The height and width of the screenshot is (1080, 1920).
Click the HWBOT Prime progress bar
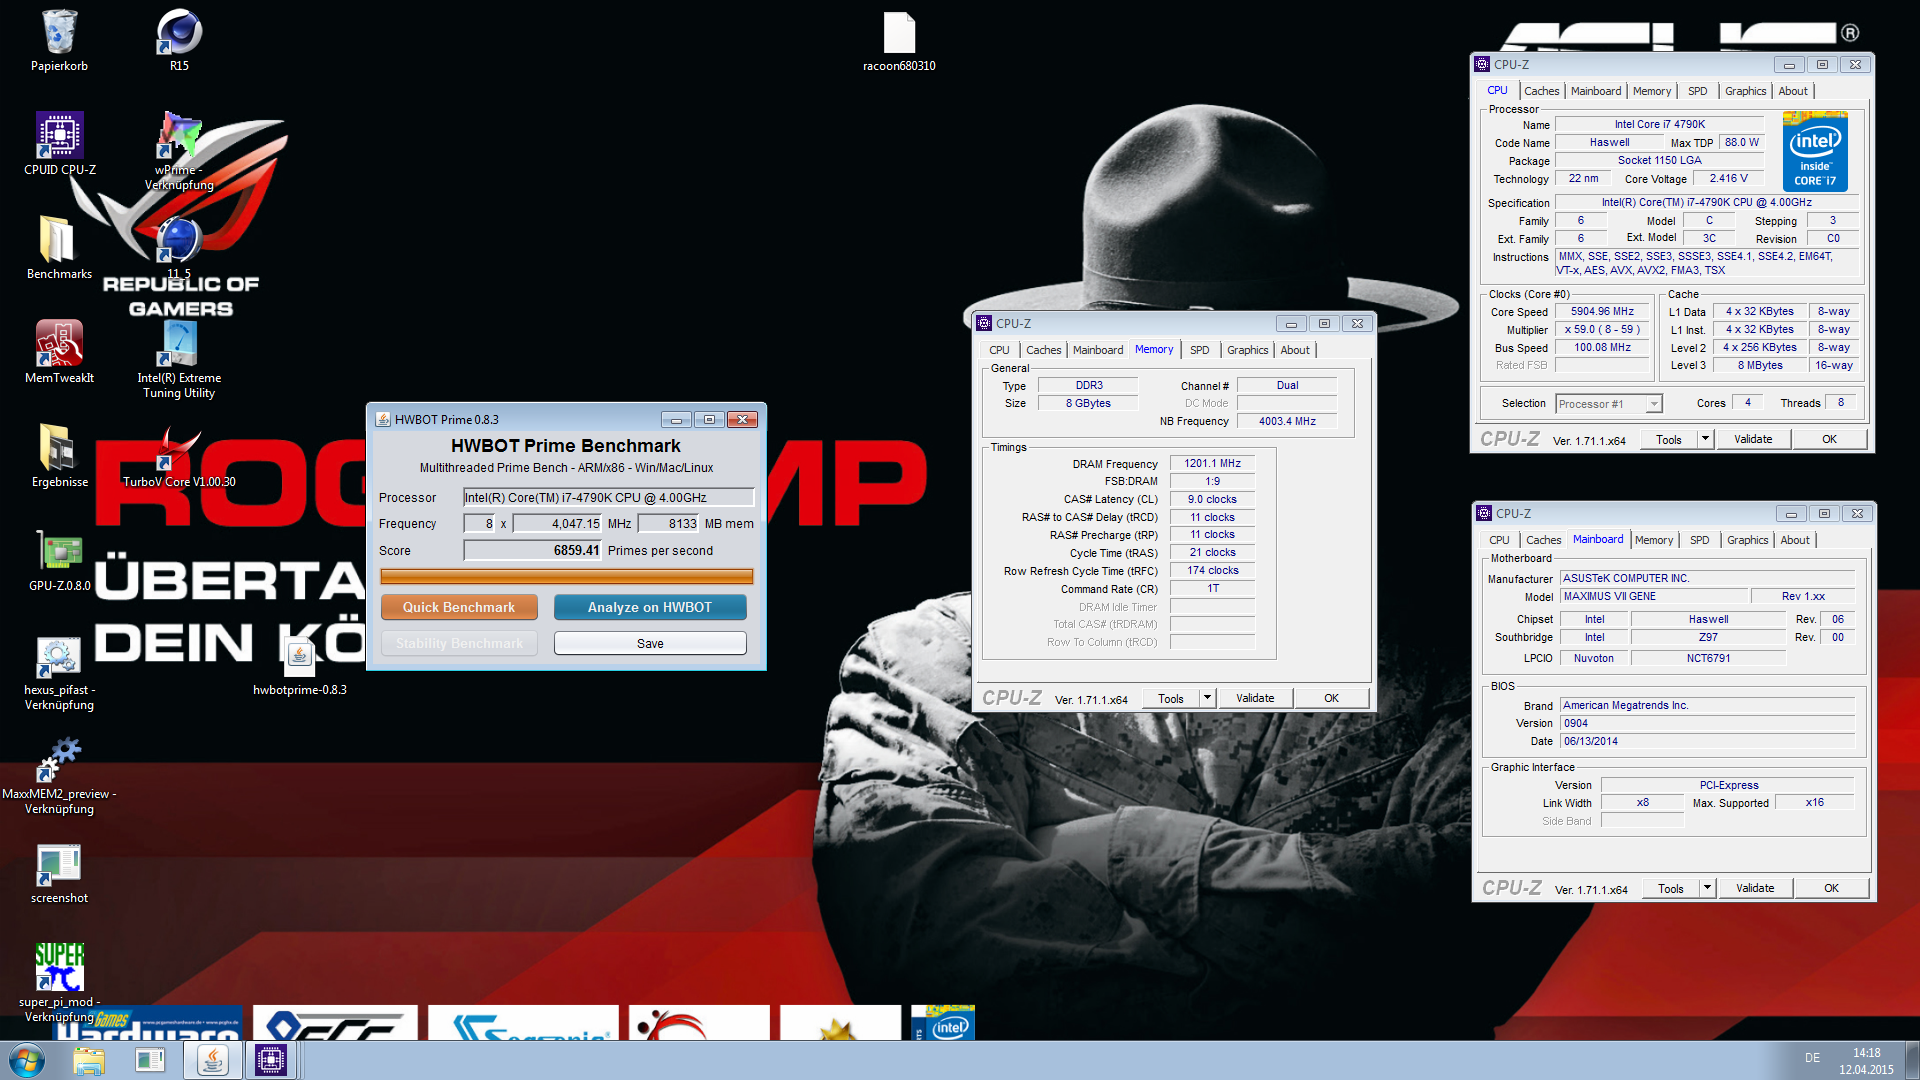coord(567,576)
